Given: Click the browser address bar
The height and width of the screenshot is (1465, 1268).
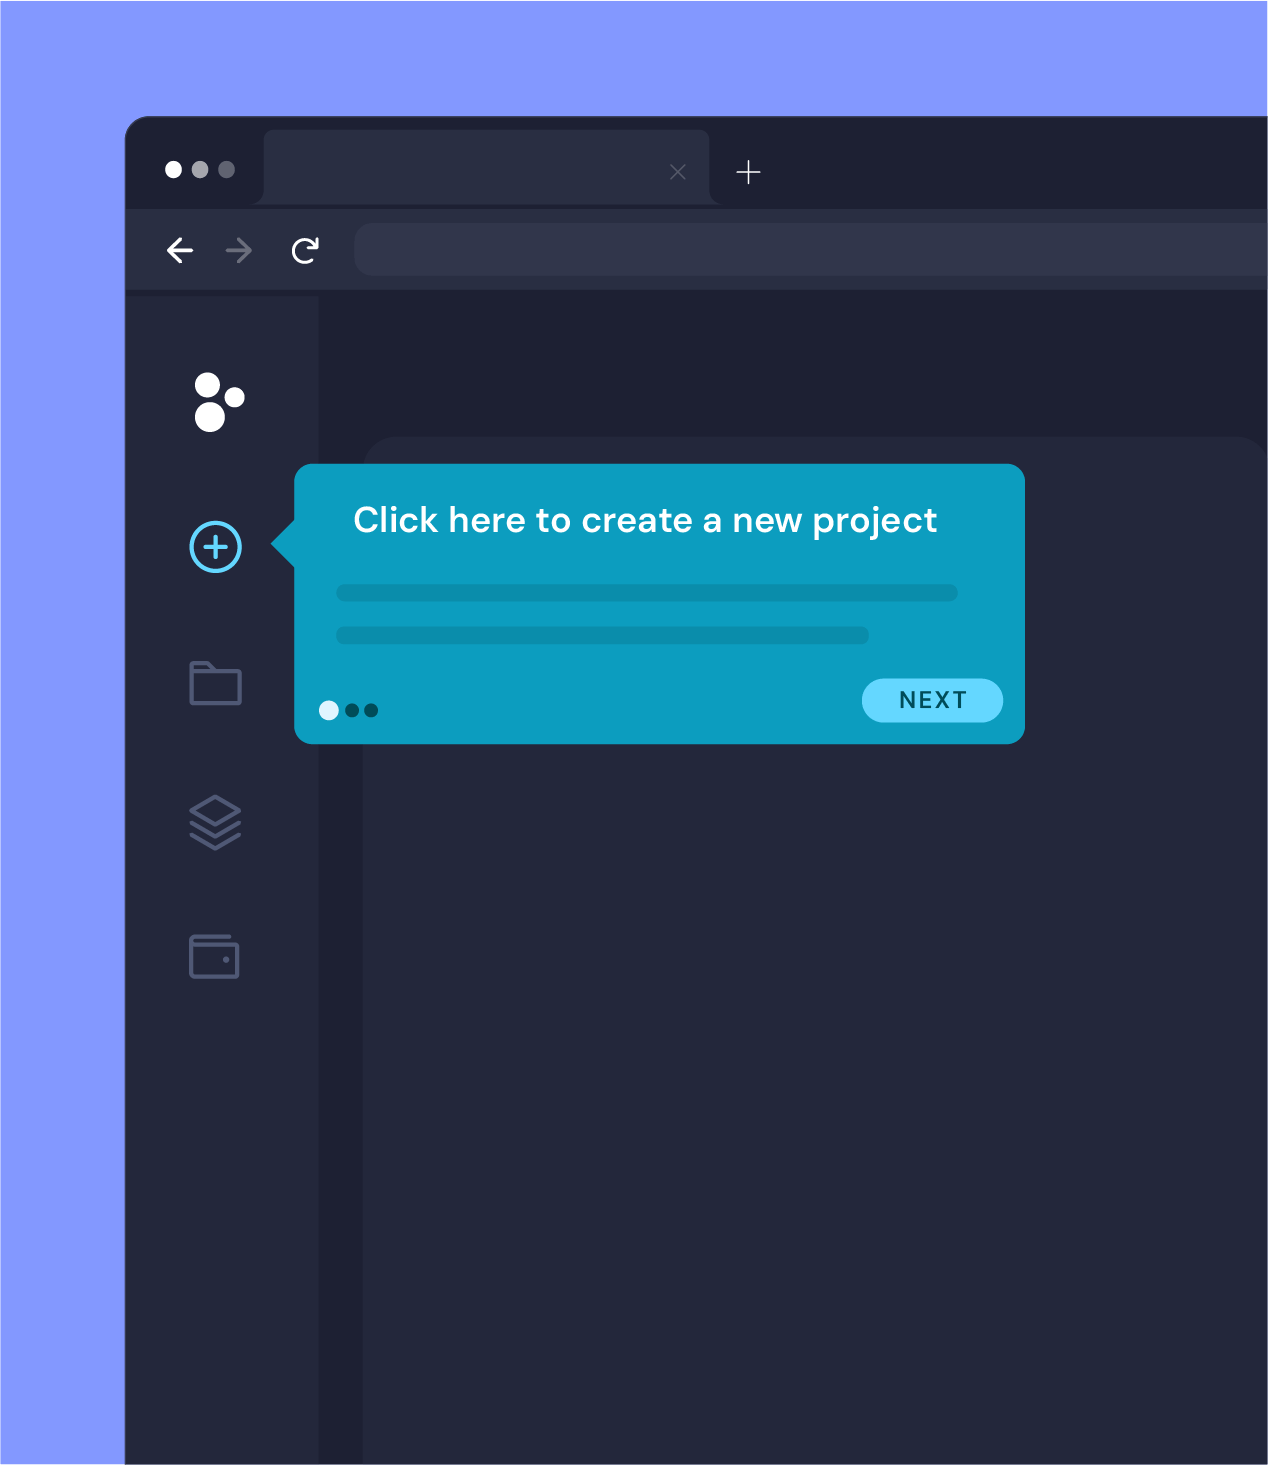Looking at the screenshot, I should coord(811,249).
